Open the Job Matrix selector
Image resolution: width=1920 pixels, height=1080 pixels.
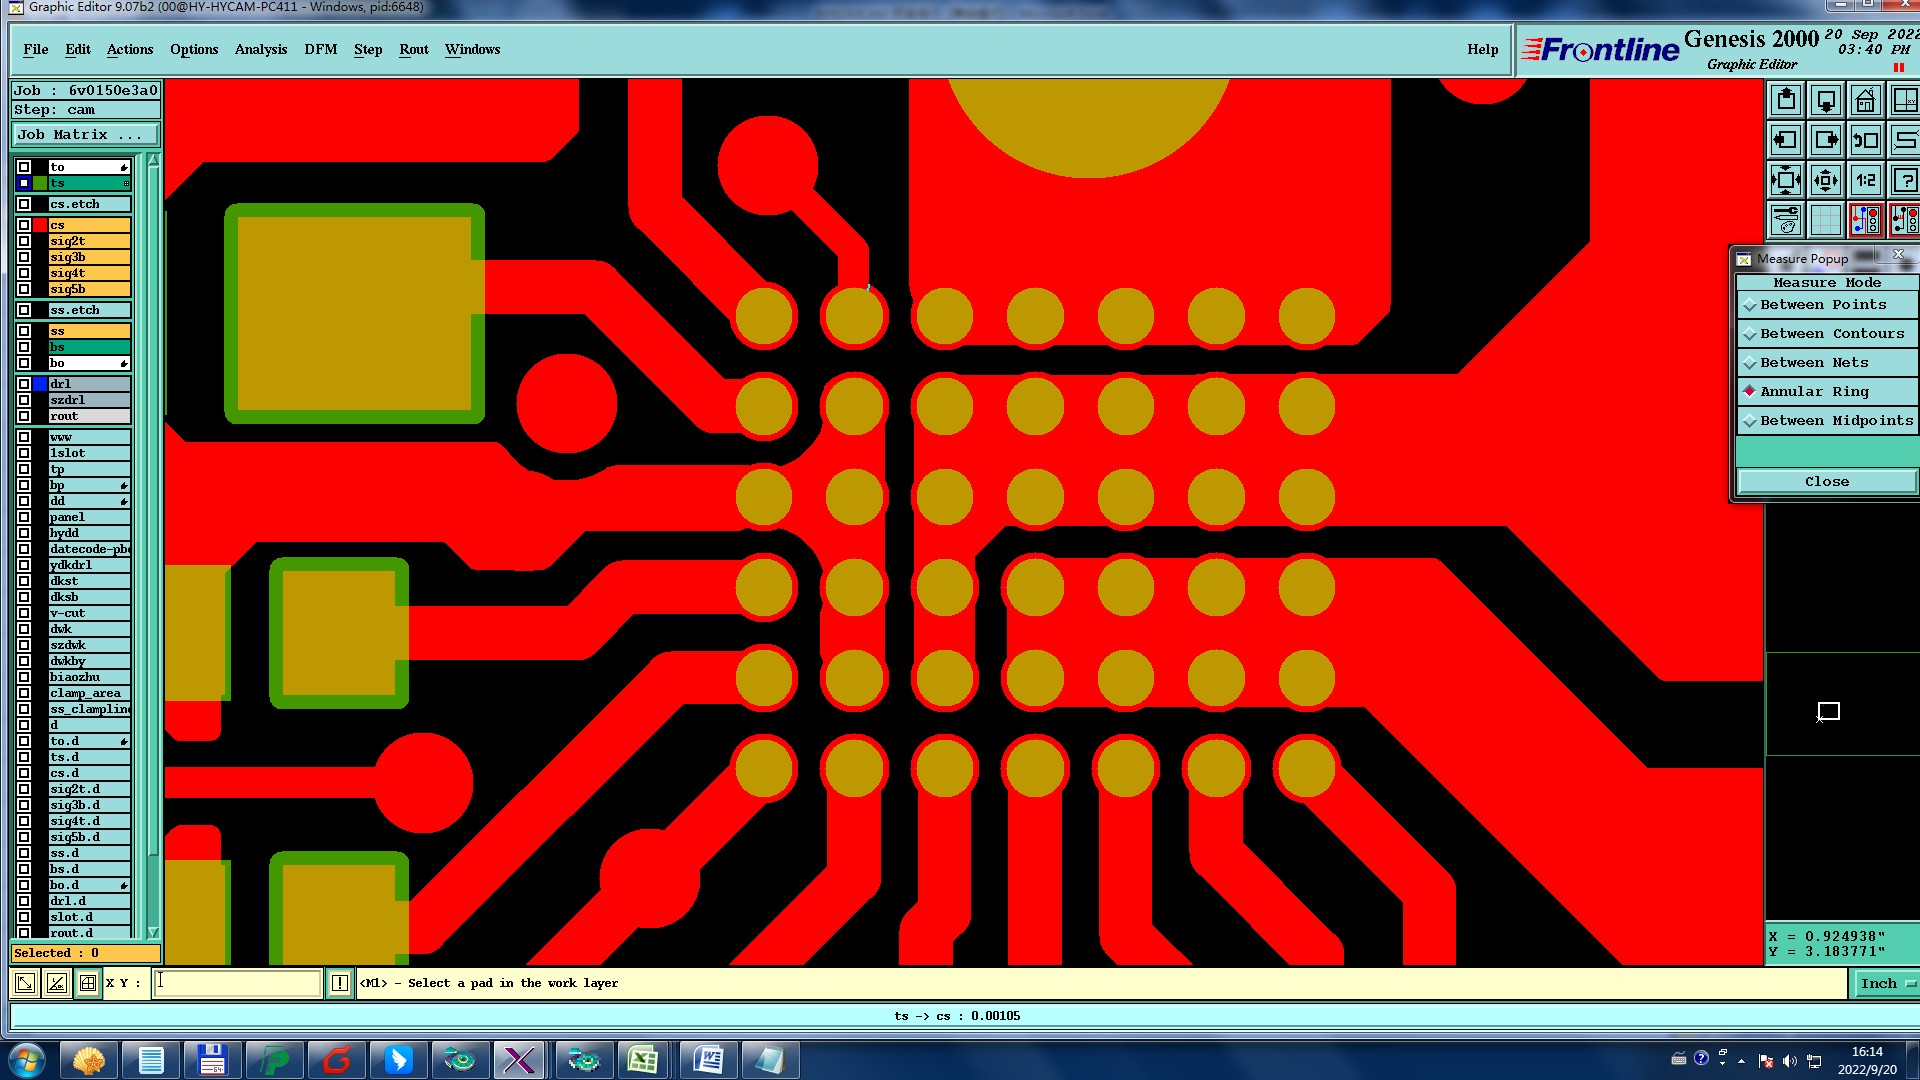coord(85,135)
